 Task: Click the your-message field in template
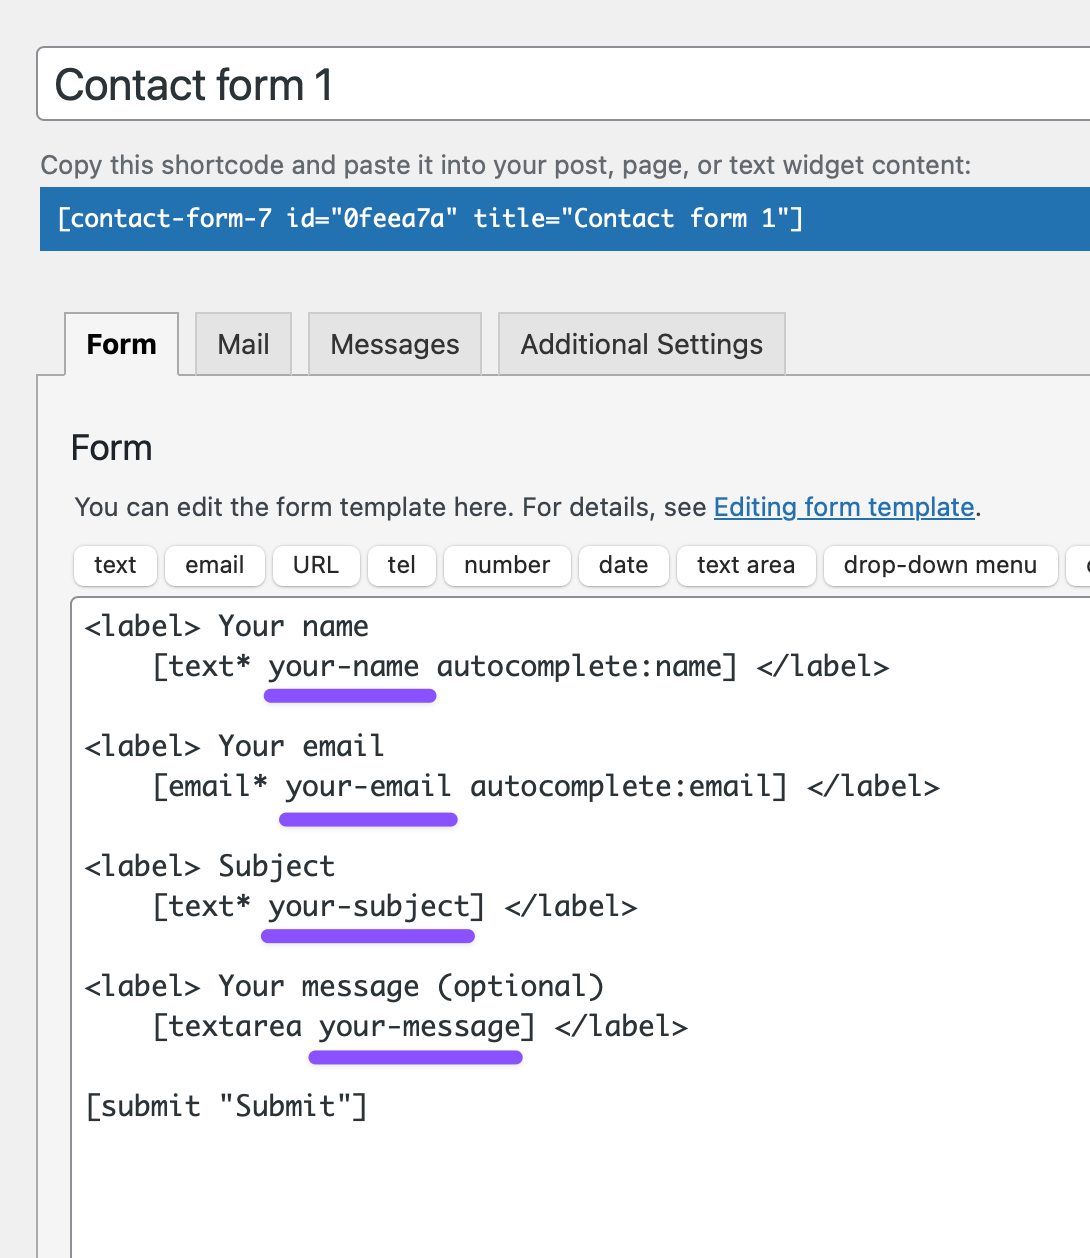[x=419, y=1026]
